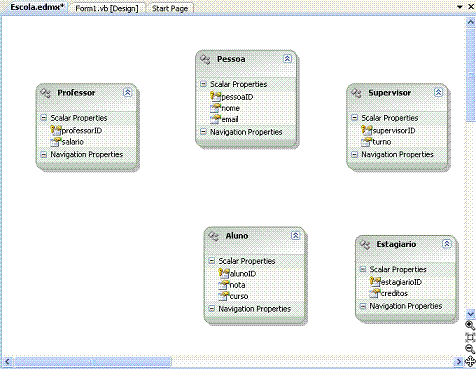This screenshot has height=369, width=476.
Task: Click the property icon beside email
Action: 215,119
